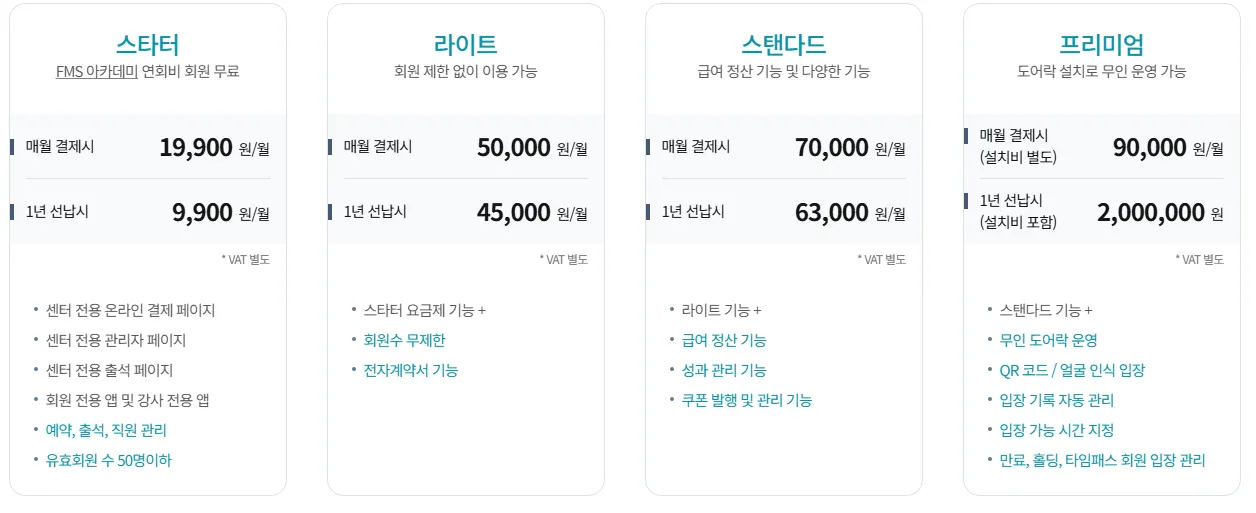Screen dimensions: 1256x513
Task: Click the 라이트 plan title
Action: 466,44
